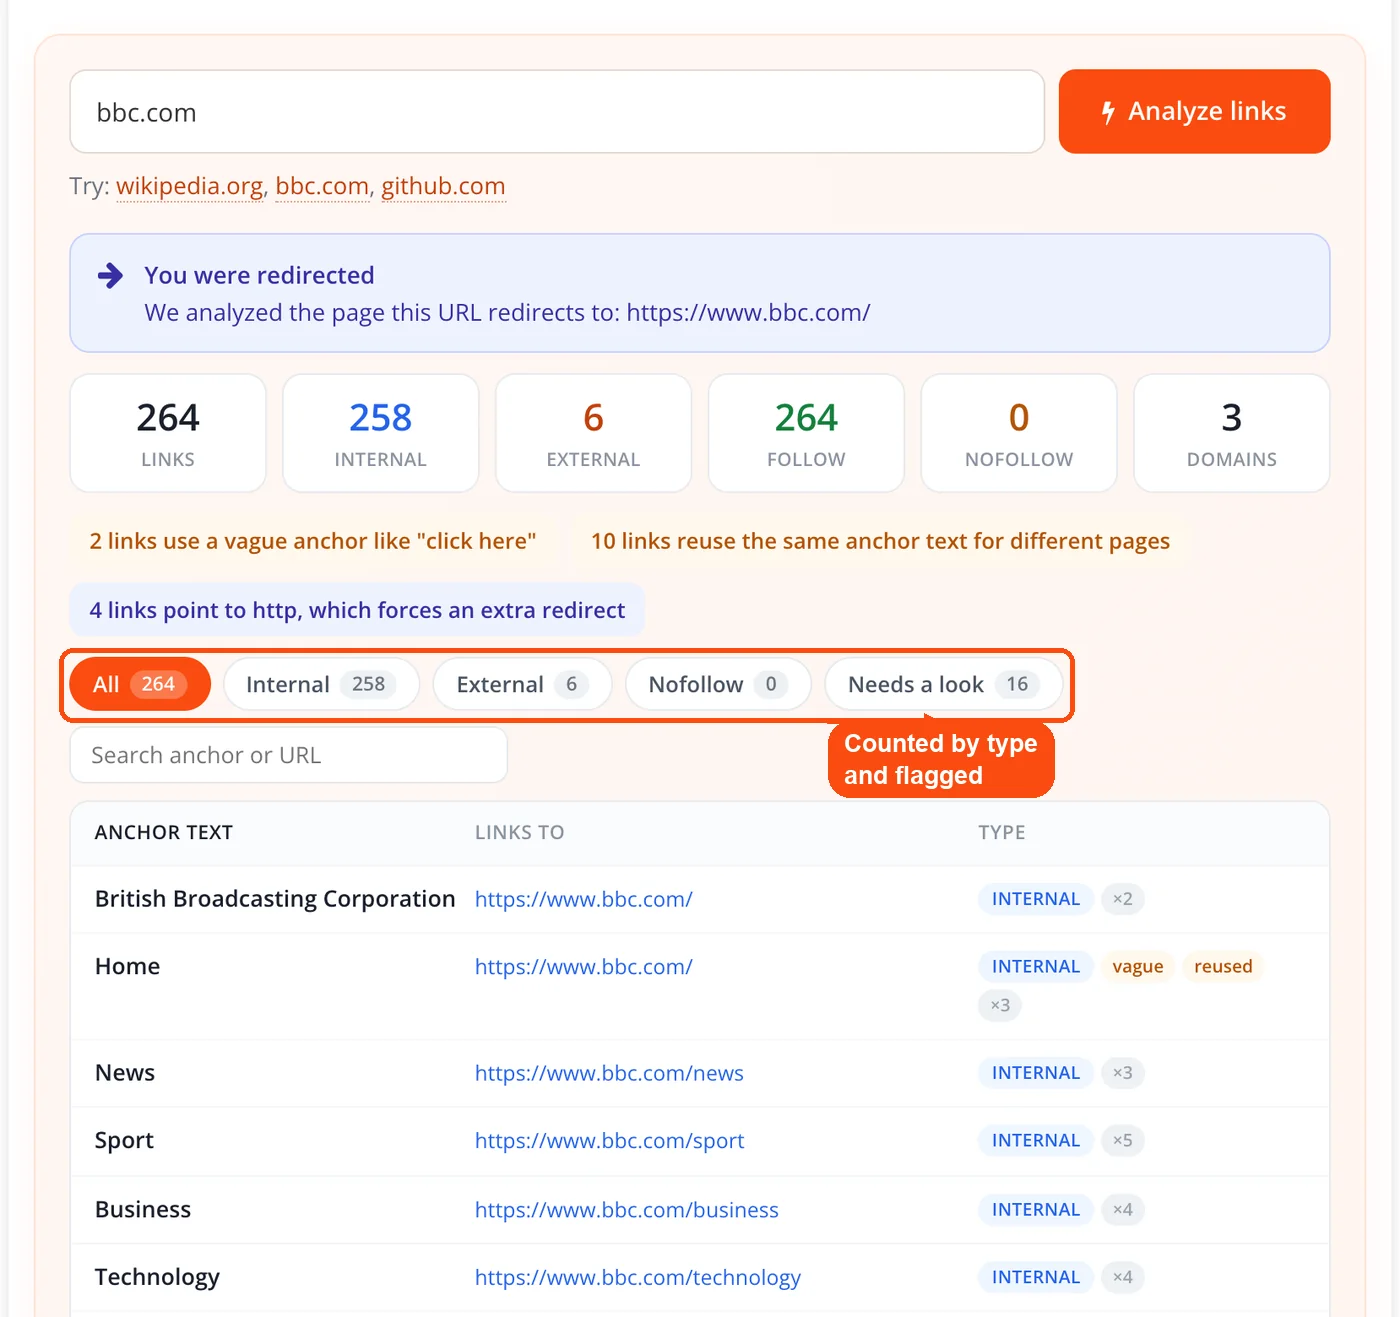Switch to the Internal 258 filter
This screenshot has height=1317, width=1400.
click(x=321, y=684)
